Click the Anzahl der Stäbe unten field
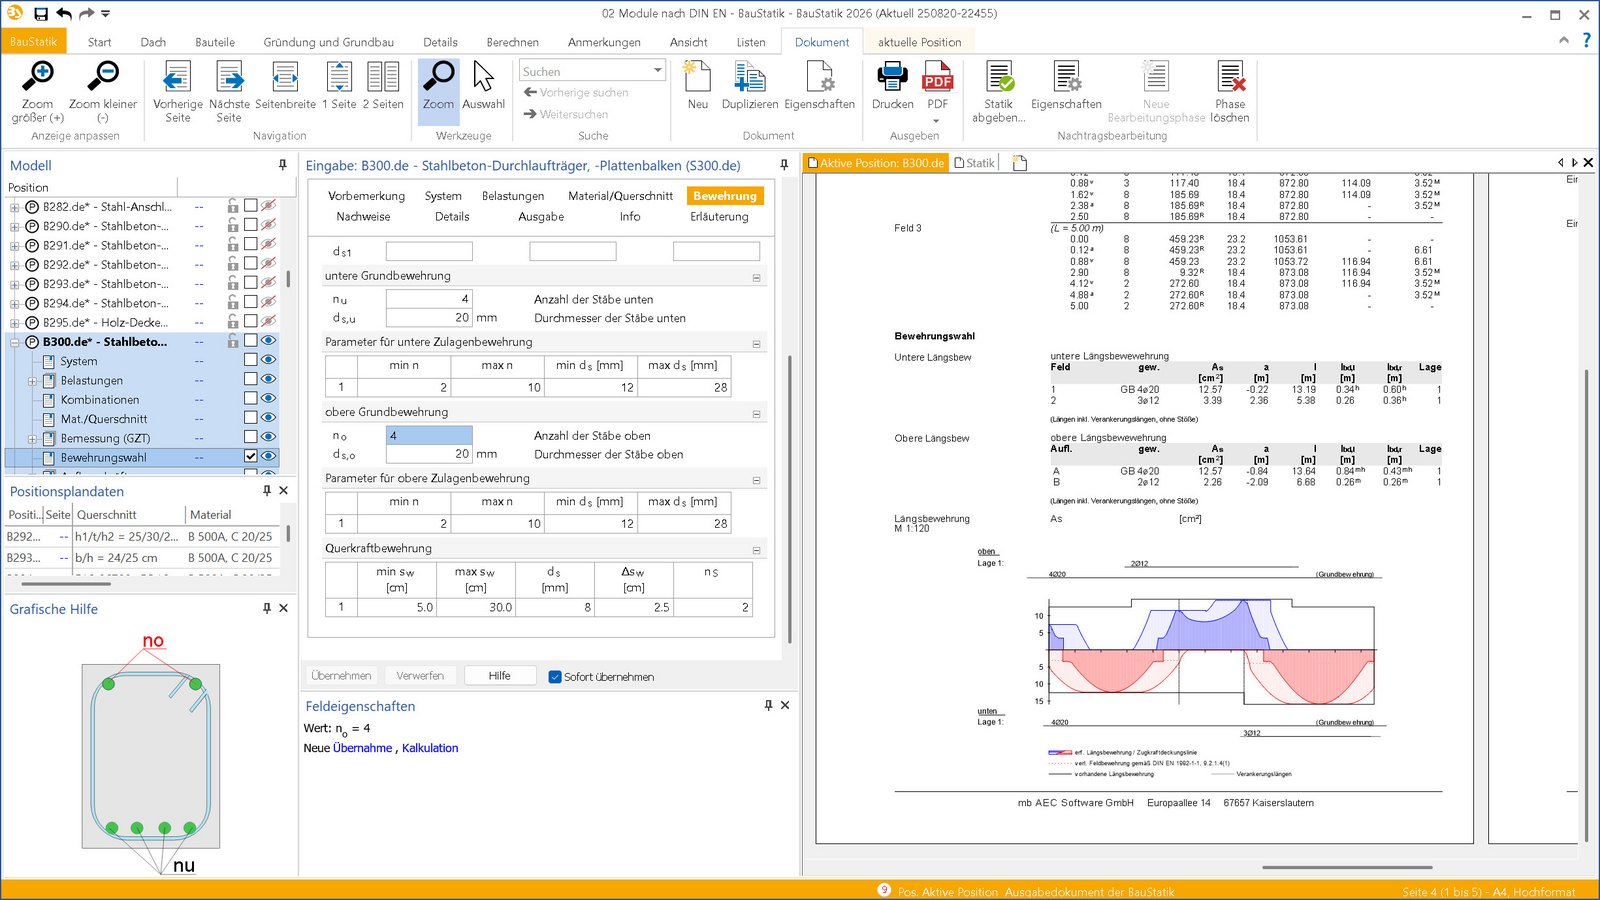The image size is (1600, 900). (429, 299)
